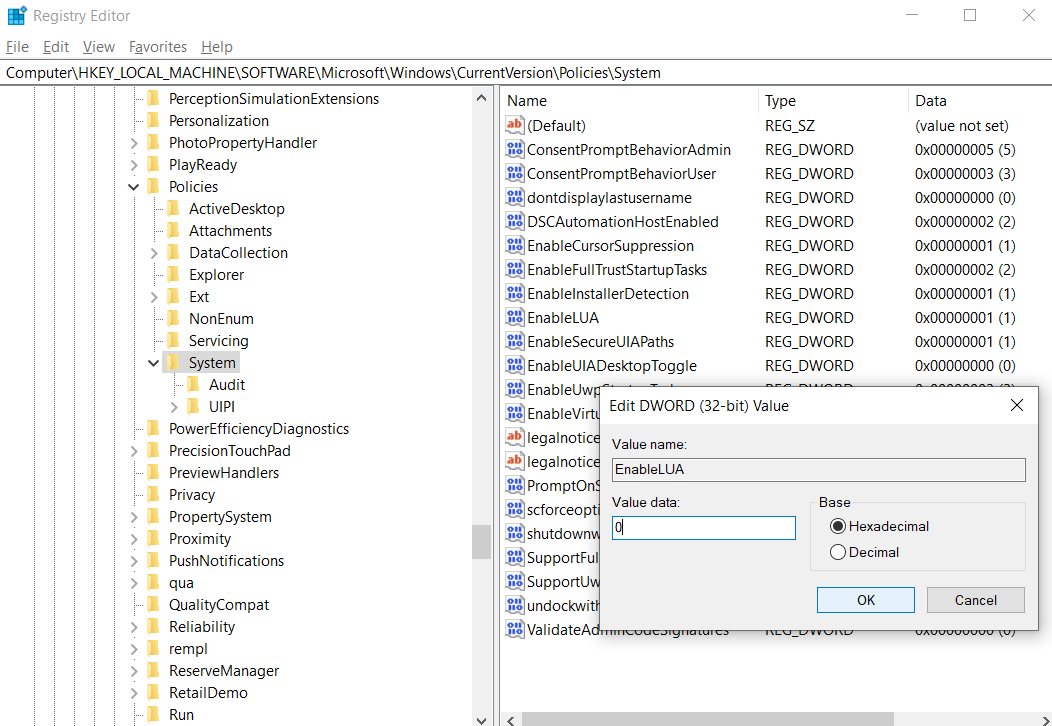Viewport: 1052px width, 726px height.
Task: Confirm the DWORD edit with OK
Action: [865, 600]
